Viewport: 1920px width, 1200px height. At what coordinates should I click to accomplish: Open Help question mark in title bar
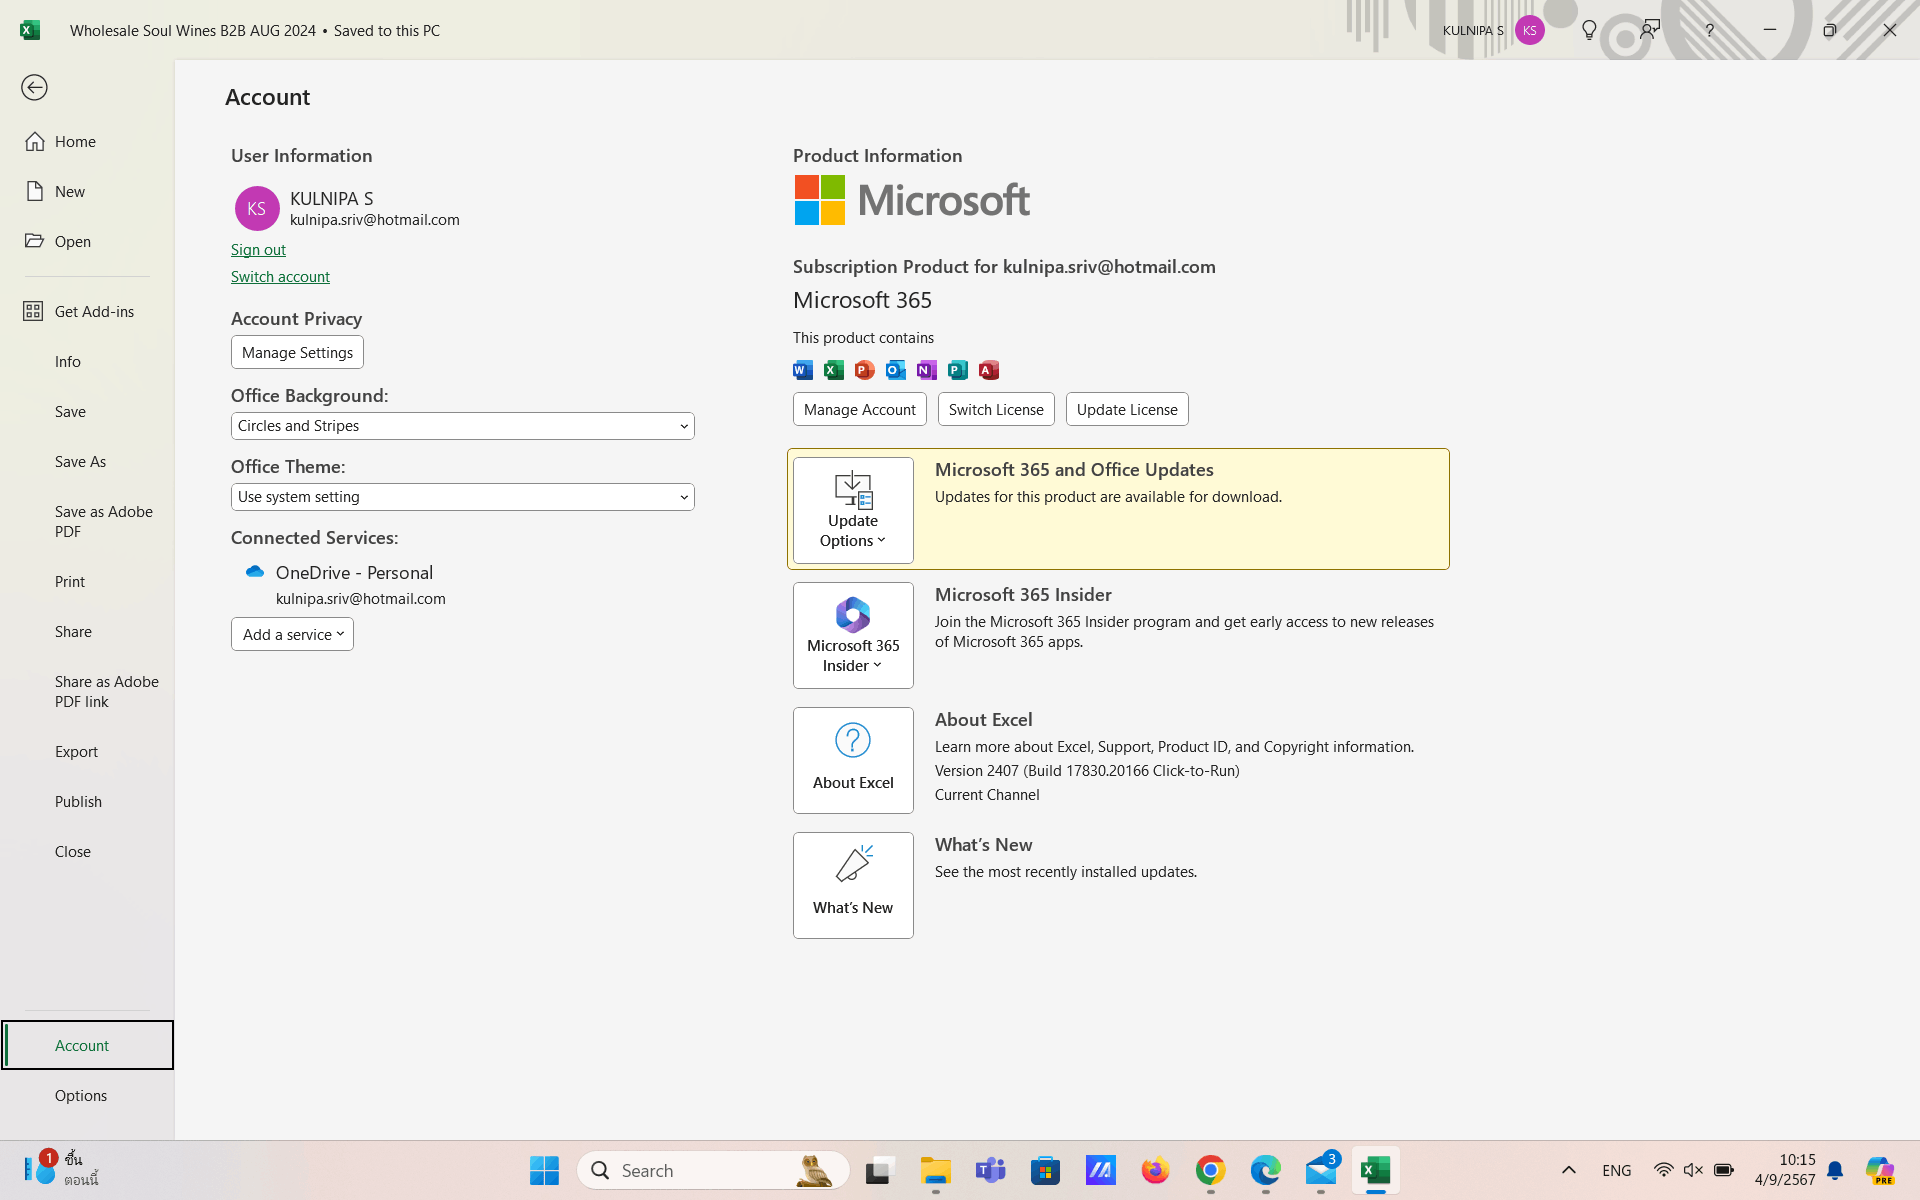click(x=1710, y=30)
